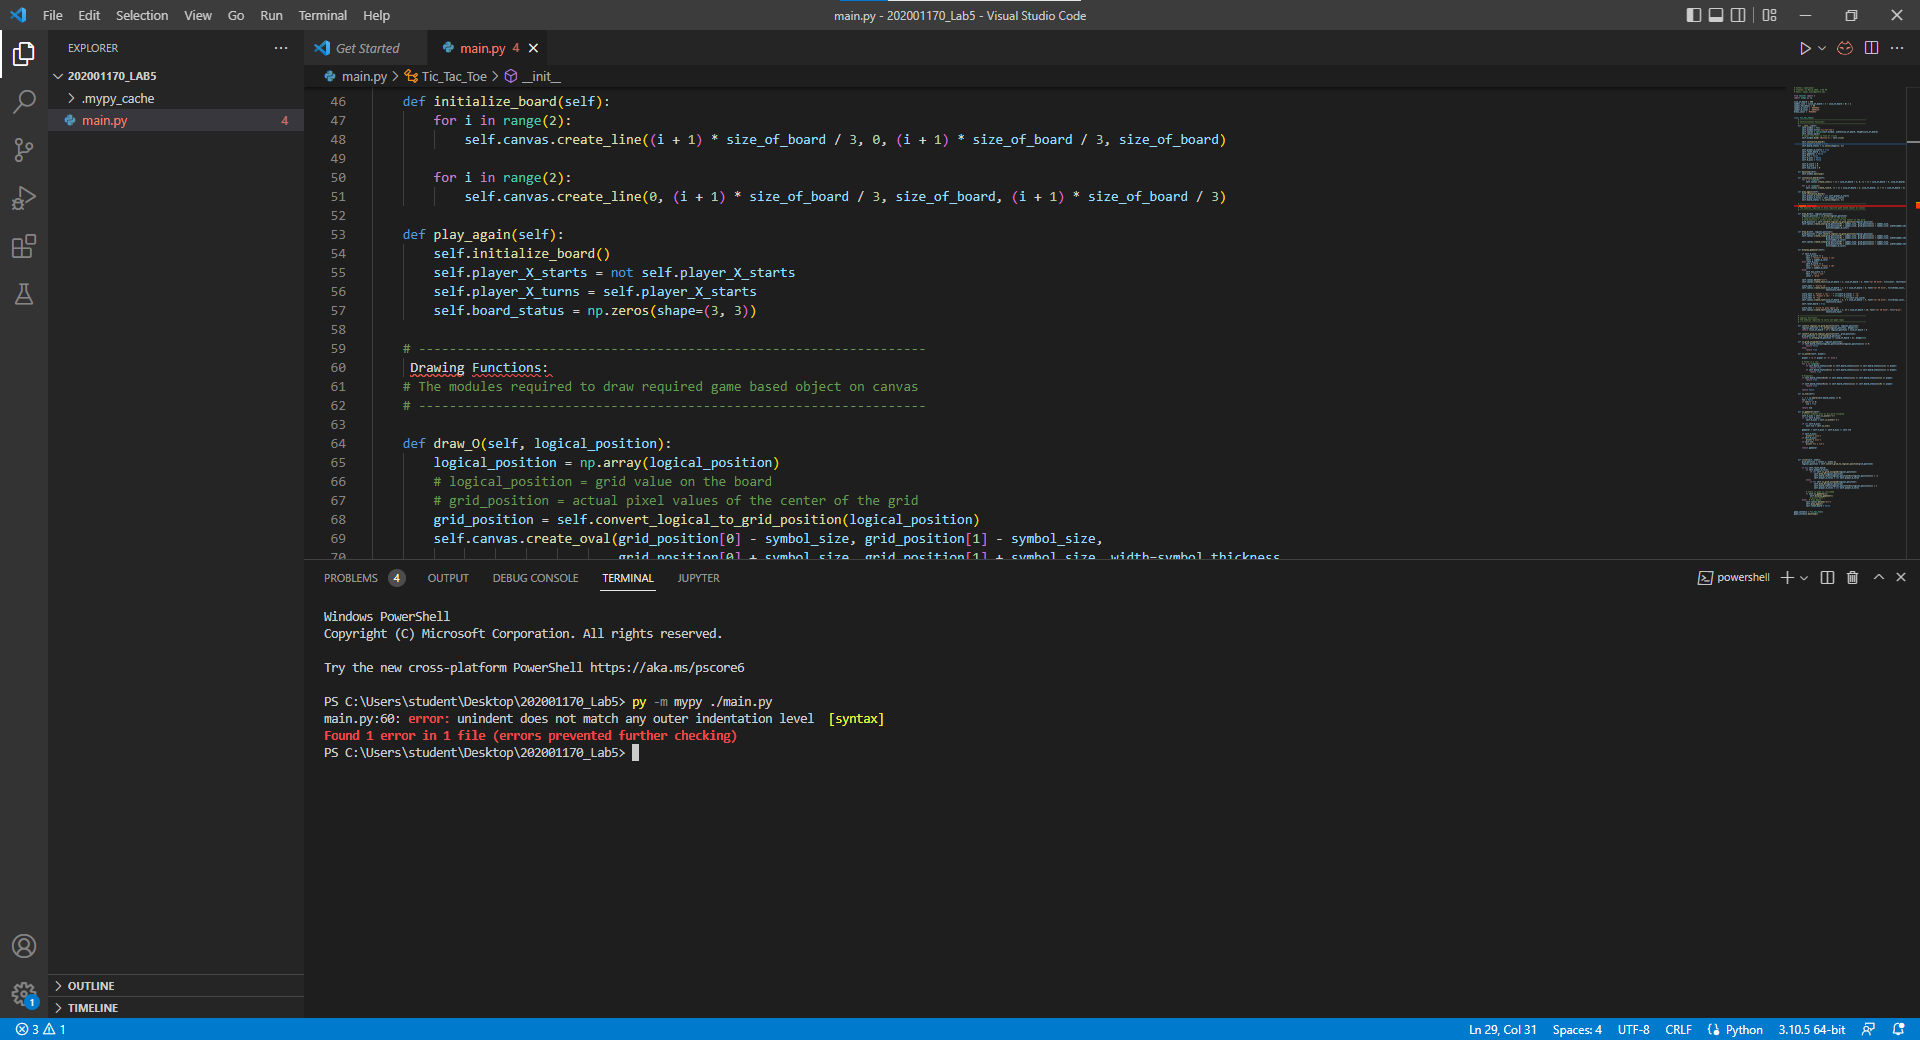
Task: Open the Source Control view
Action: click(x=24, y=150)
